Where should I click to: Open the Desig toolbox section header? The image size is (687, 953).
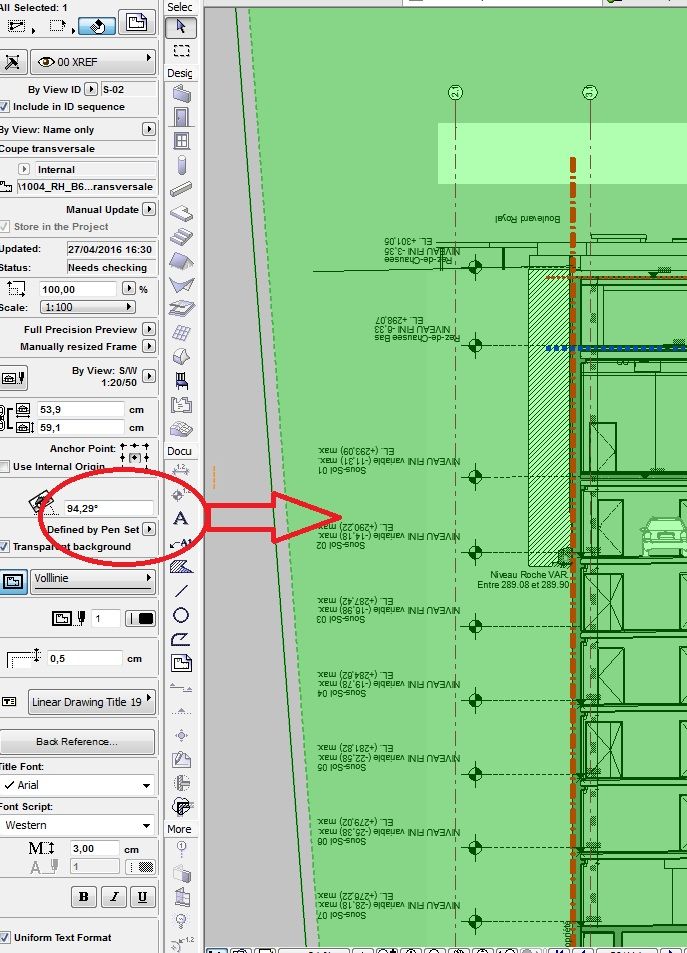point(180,73)
